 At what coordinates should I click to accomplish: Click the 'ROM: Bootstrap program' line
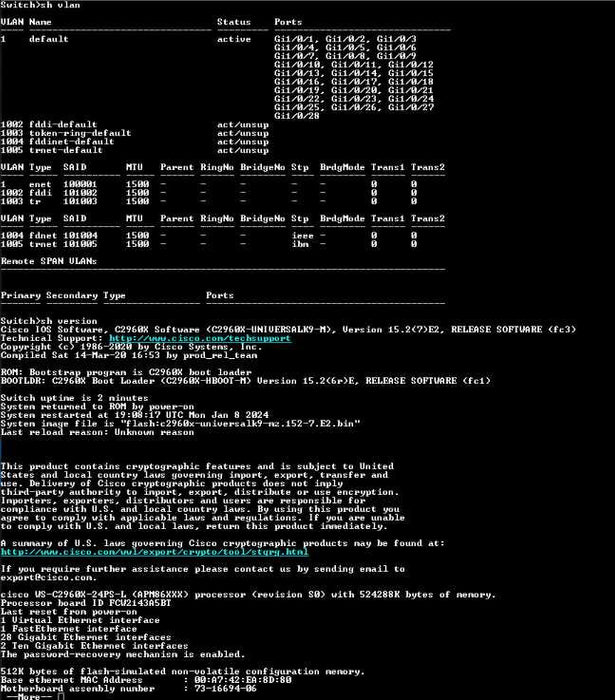click(126, 372)
